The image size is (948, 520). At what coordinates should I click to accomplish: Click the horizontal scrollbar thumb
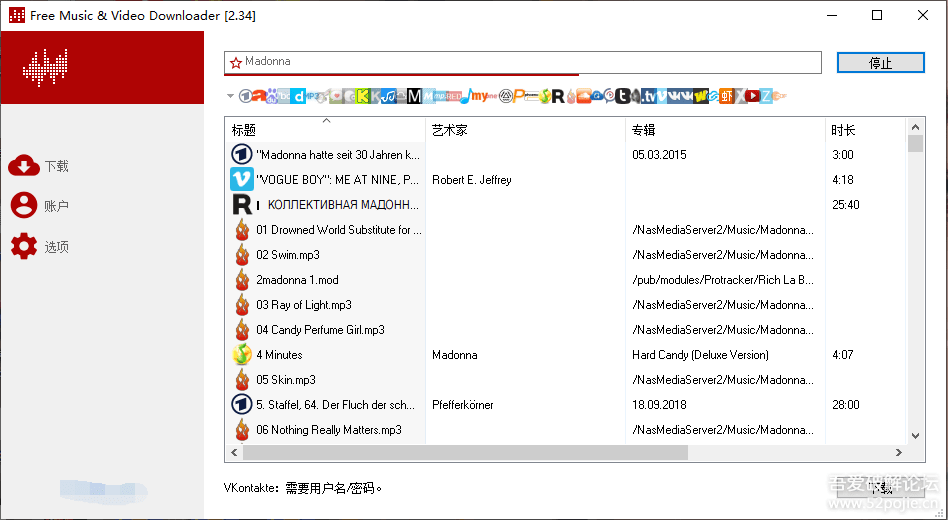point(466,452)
